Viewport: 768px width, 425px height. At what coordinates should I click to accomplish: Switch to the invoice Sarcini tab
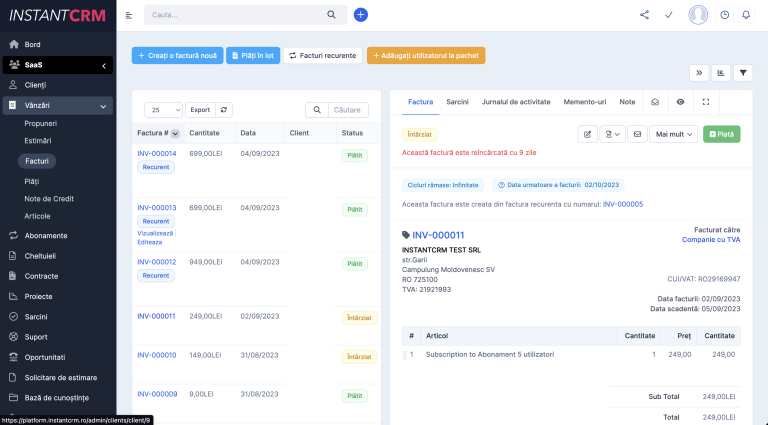pos(457,102)
